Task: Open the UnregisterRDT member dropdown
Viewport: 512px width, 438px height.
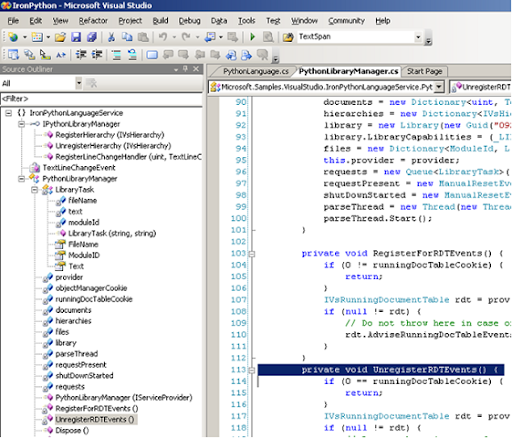Action: pos(480,87)
